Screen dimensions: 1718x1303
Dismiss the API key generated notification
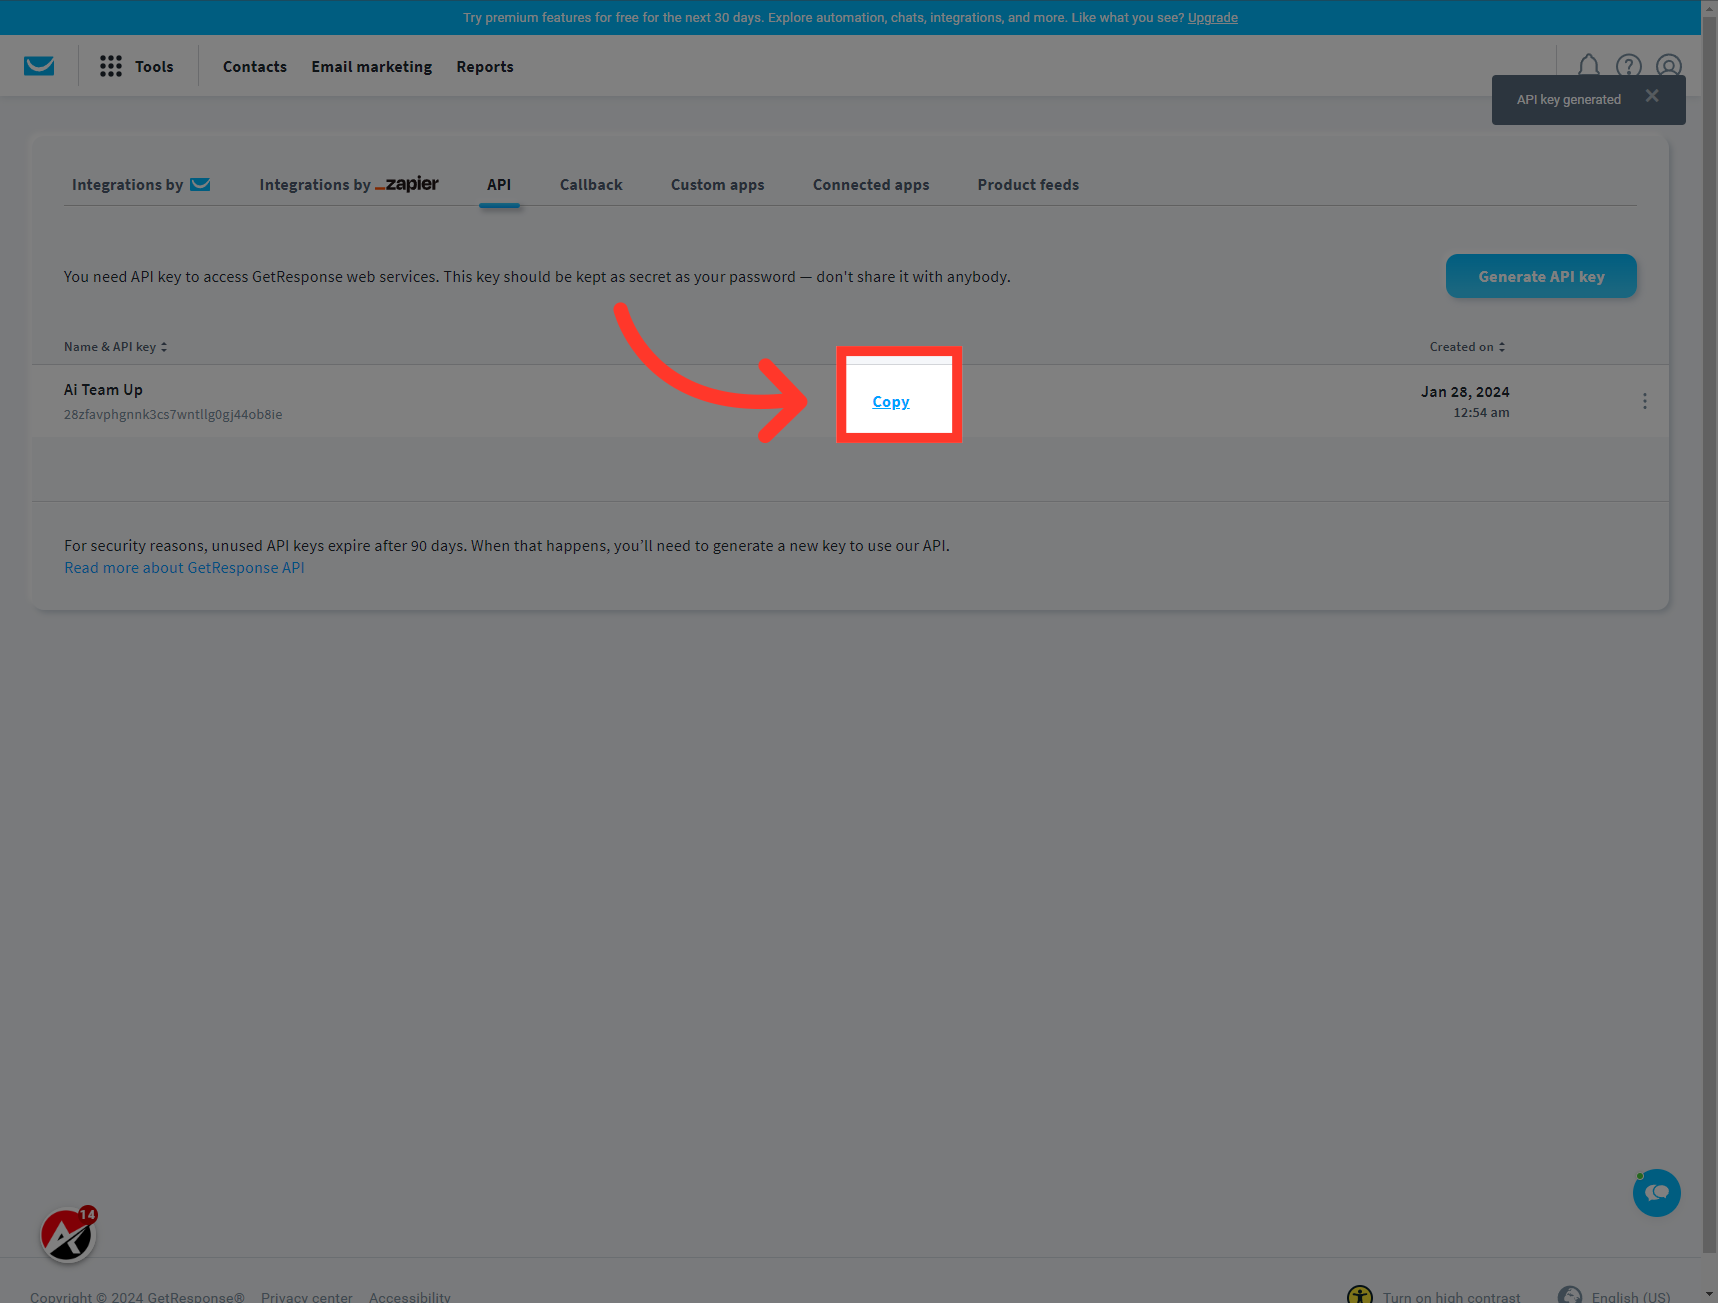tap(1652, 96)
